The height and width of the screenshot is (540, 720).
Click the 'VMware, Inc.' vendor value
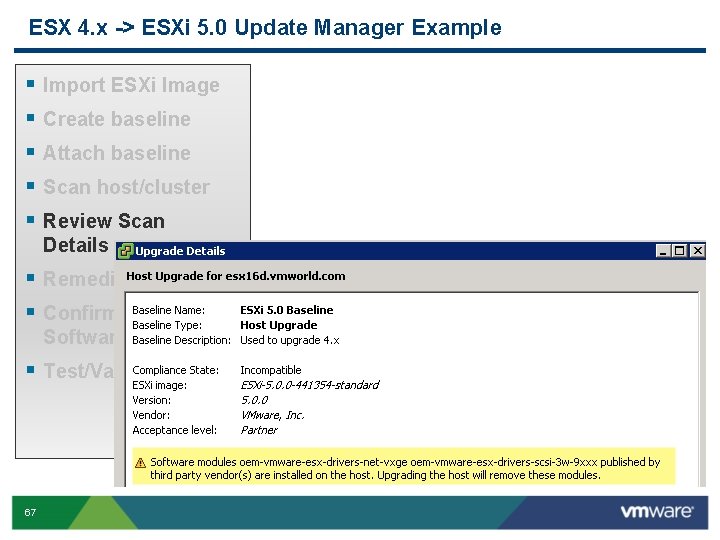point(272,415)
